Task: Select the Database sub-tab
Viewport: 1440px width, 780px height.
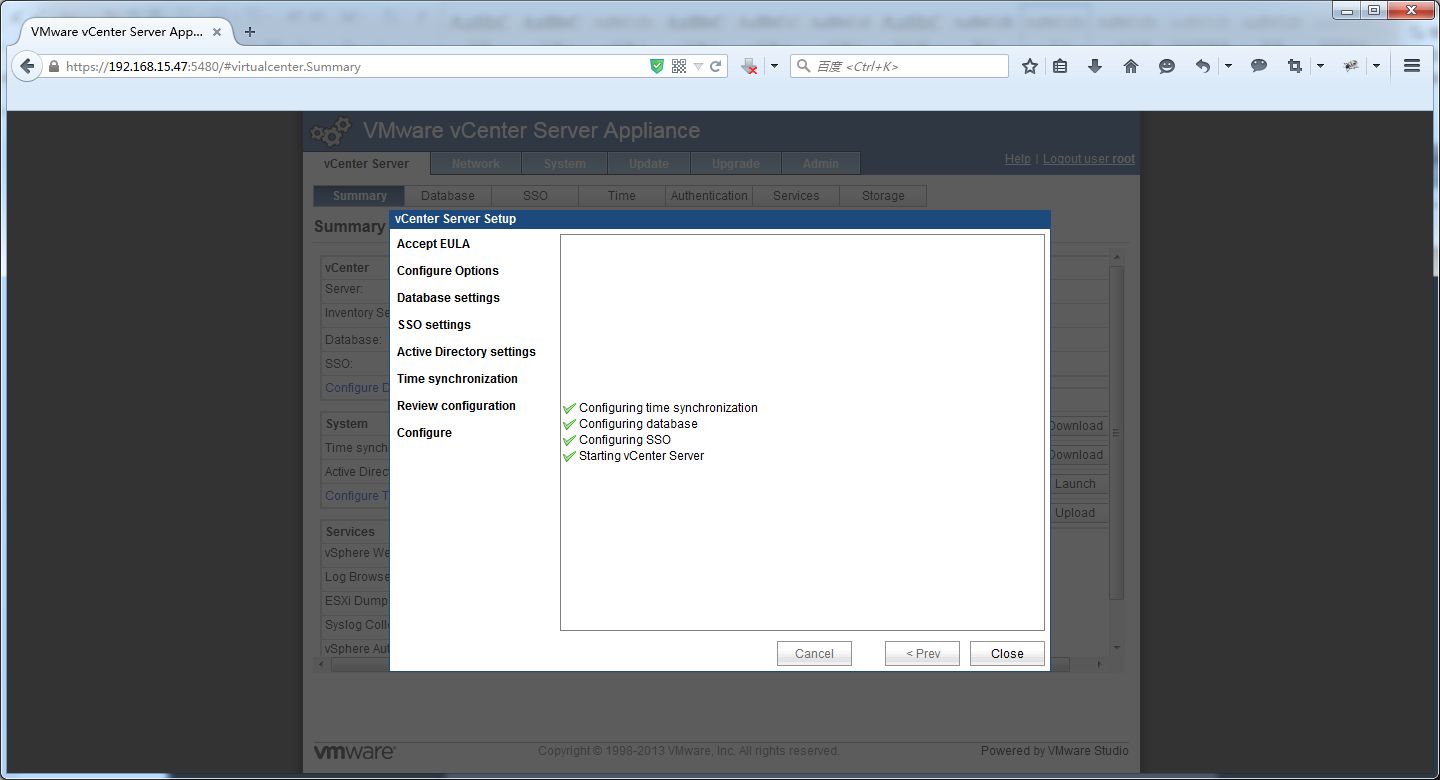Action: [x=448, y=196]
